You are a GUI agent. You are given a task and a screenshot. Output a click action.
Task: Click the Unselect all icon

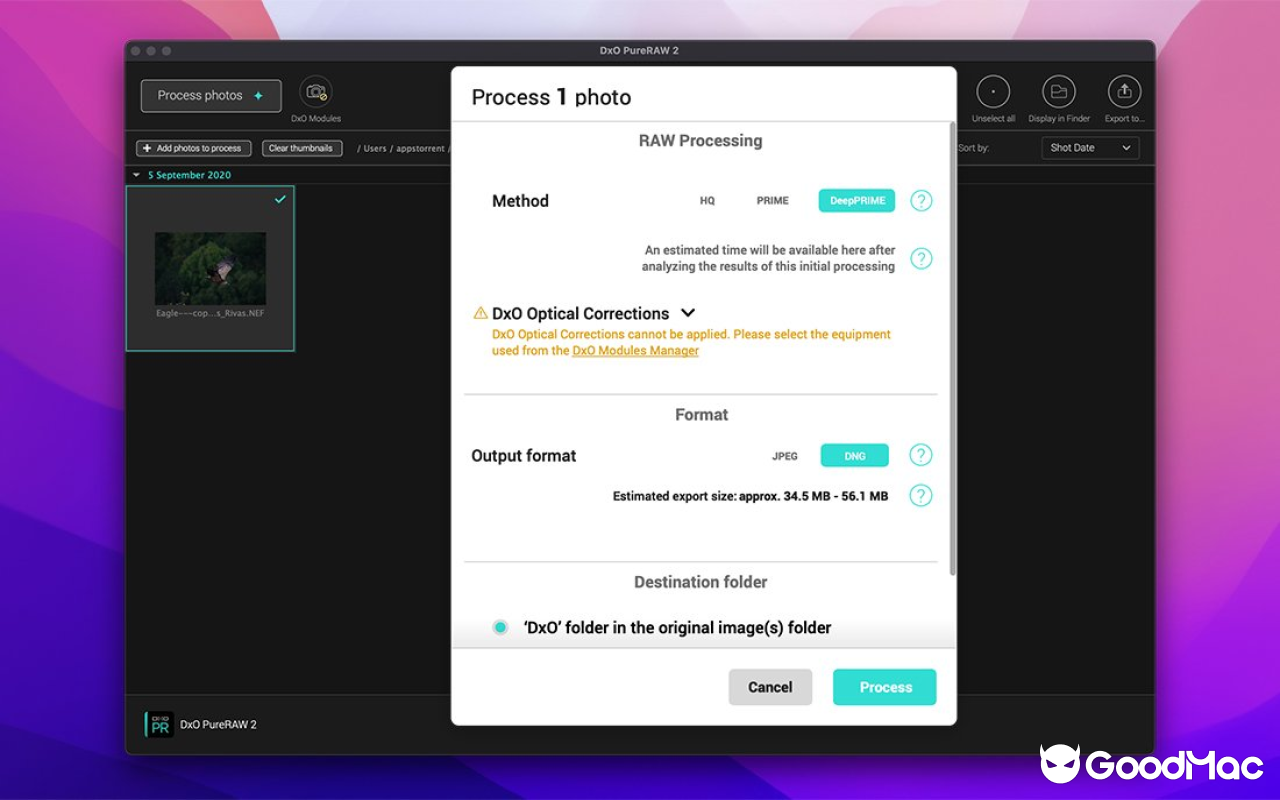[993, 93]
